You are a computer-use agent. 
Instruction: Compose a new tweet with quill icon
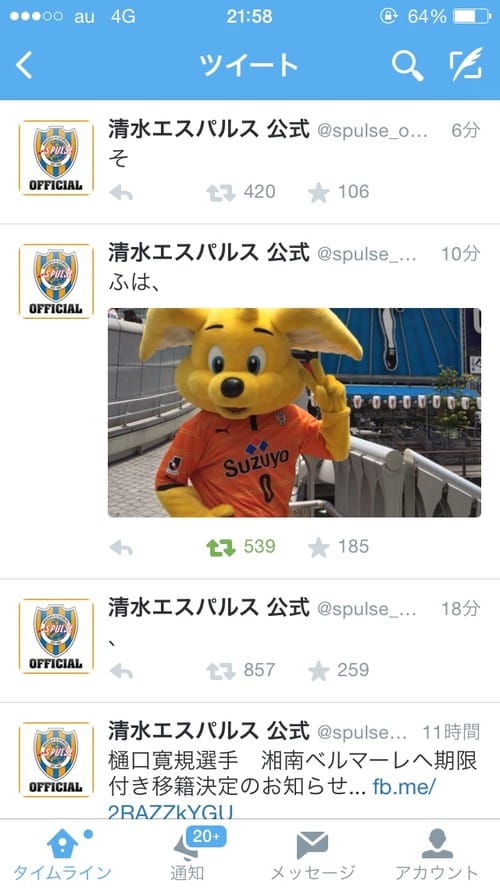[466, 64]
